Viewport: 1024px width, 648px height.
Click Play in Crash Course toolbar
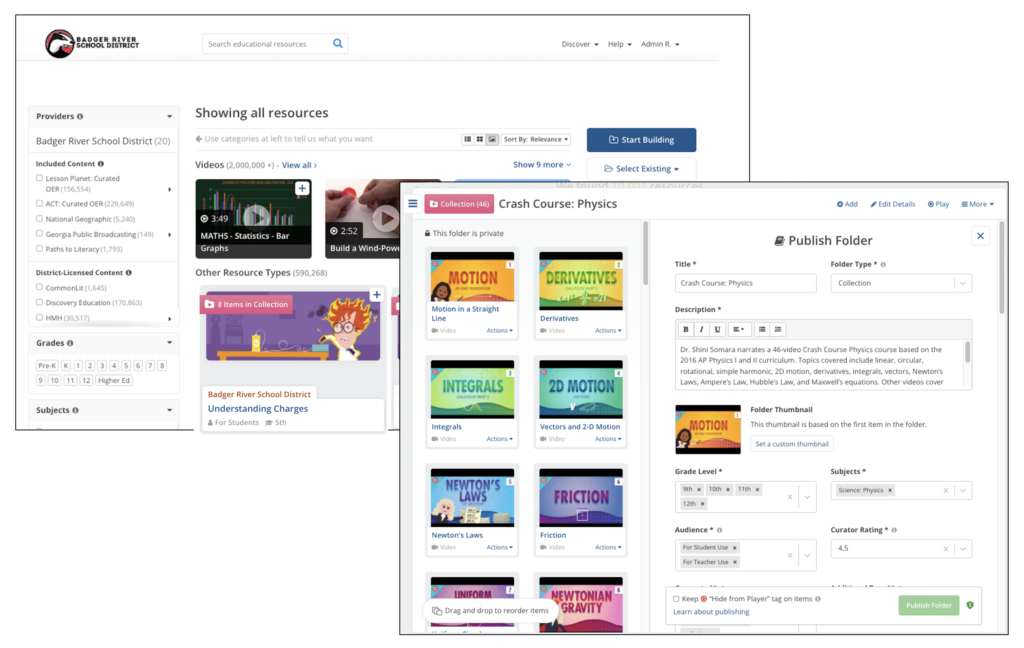[x=938, y=204]
